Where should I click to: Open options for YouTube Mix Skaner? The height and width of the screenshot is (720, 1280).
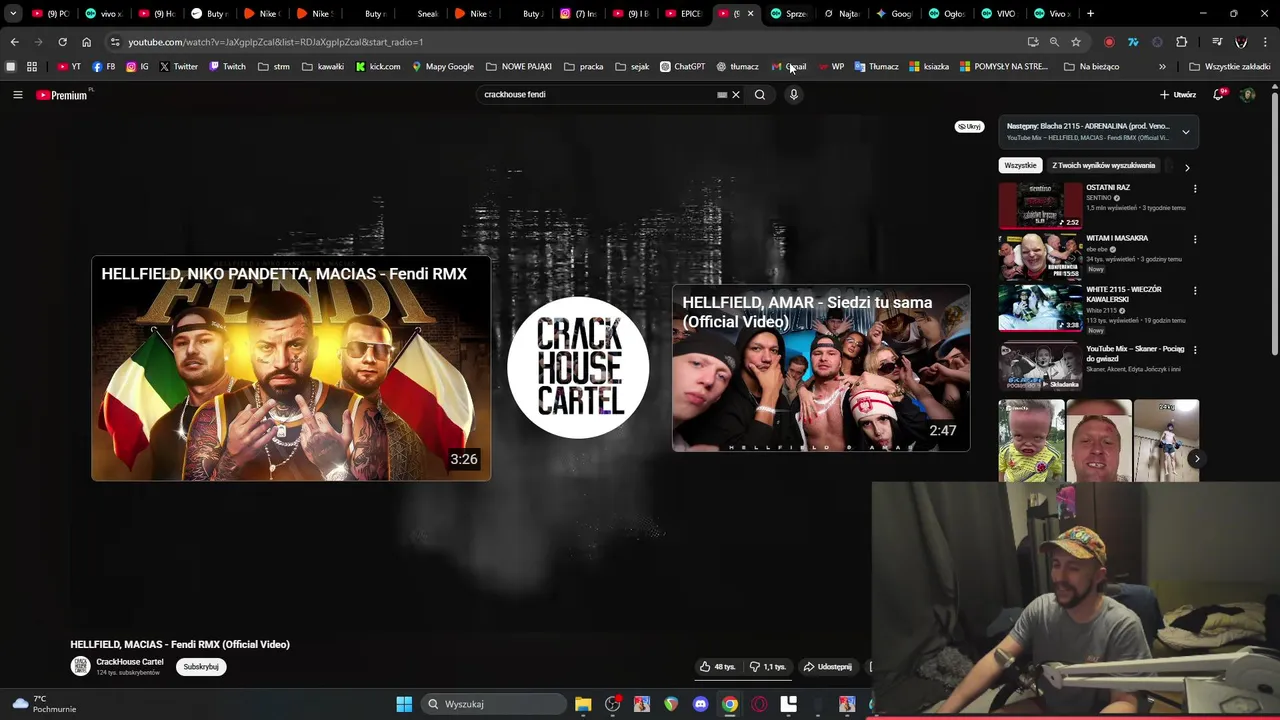1195,350
